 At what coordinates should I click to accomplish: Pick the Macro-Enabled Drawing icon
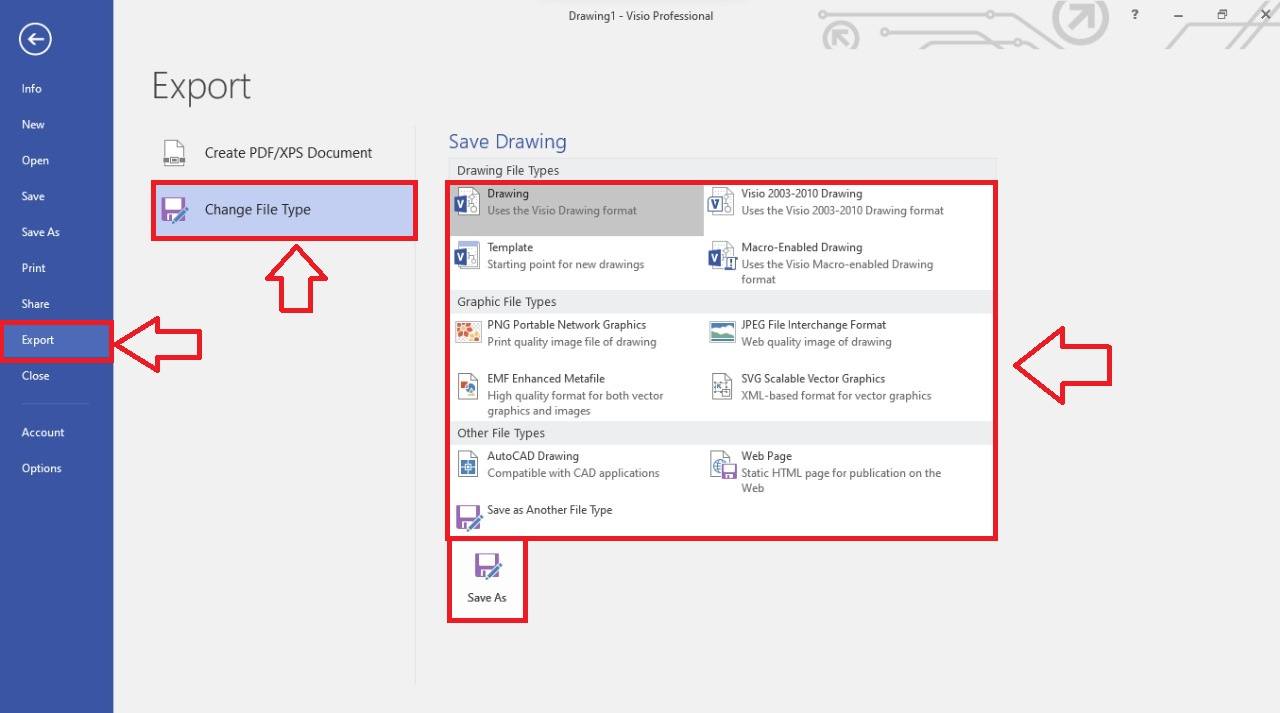tap(721, 255)
